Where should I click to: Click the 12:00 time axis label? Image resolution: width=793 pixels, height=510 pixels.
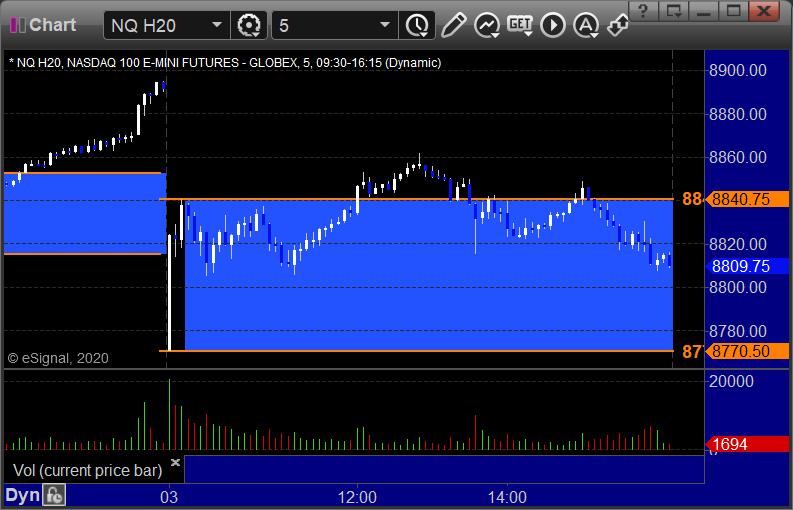tap(357, 497)
